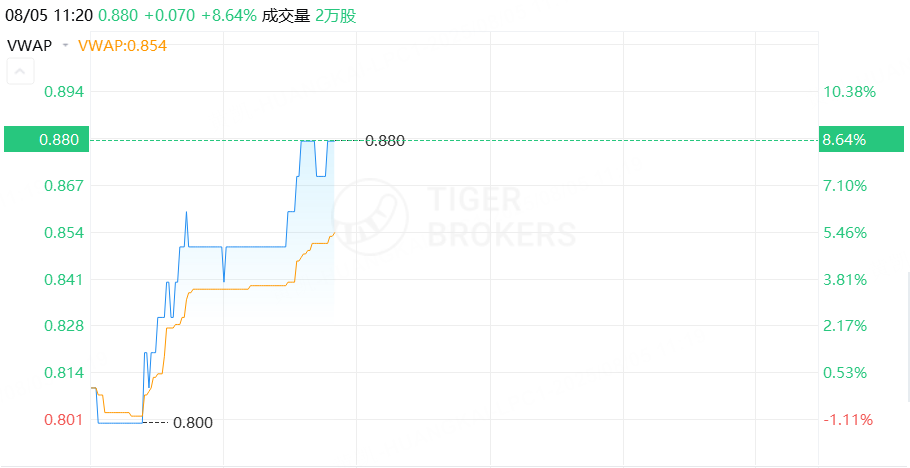The height and width of the screenshot is (468, 910).
Task: Click the red -1.11% axis label
Action: coord(848,419)
